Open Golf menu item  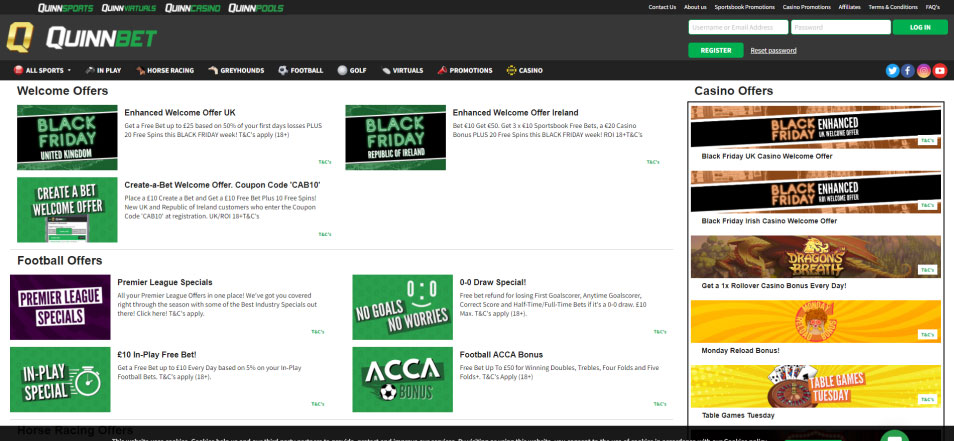pos(352,71)
